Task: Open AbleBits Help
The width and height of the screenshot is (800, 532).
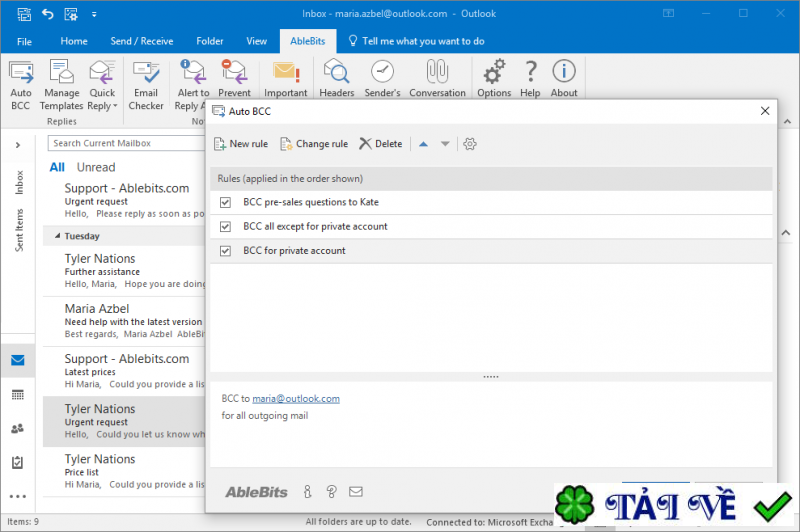Action: (x=530, y=79)
